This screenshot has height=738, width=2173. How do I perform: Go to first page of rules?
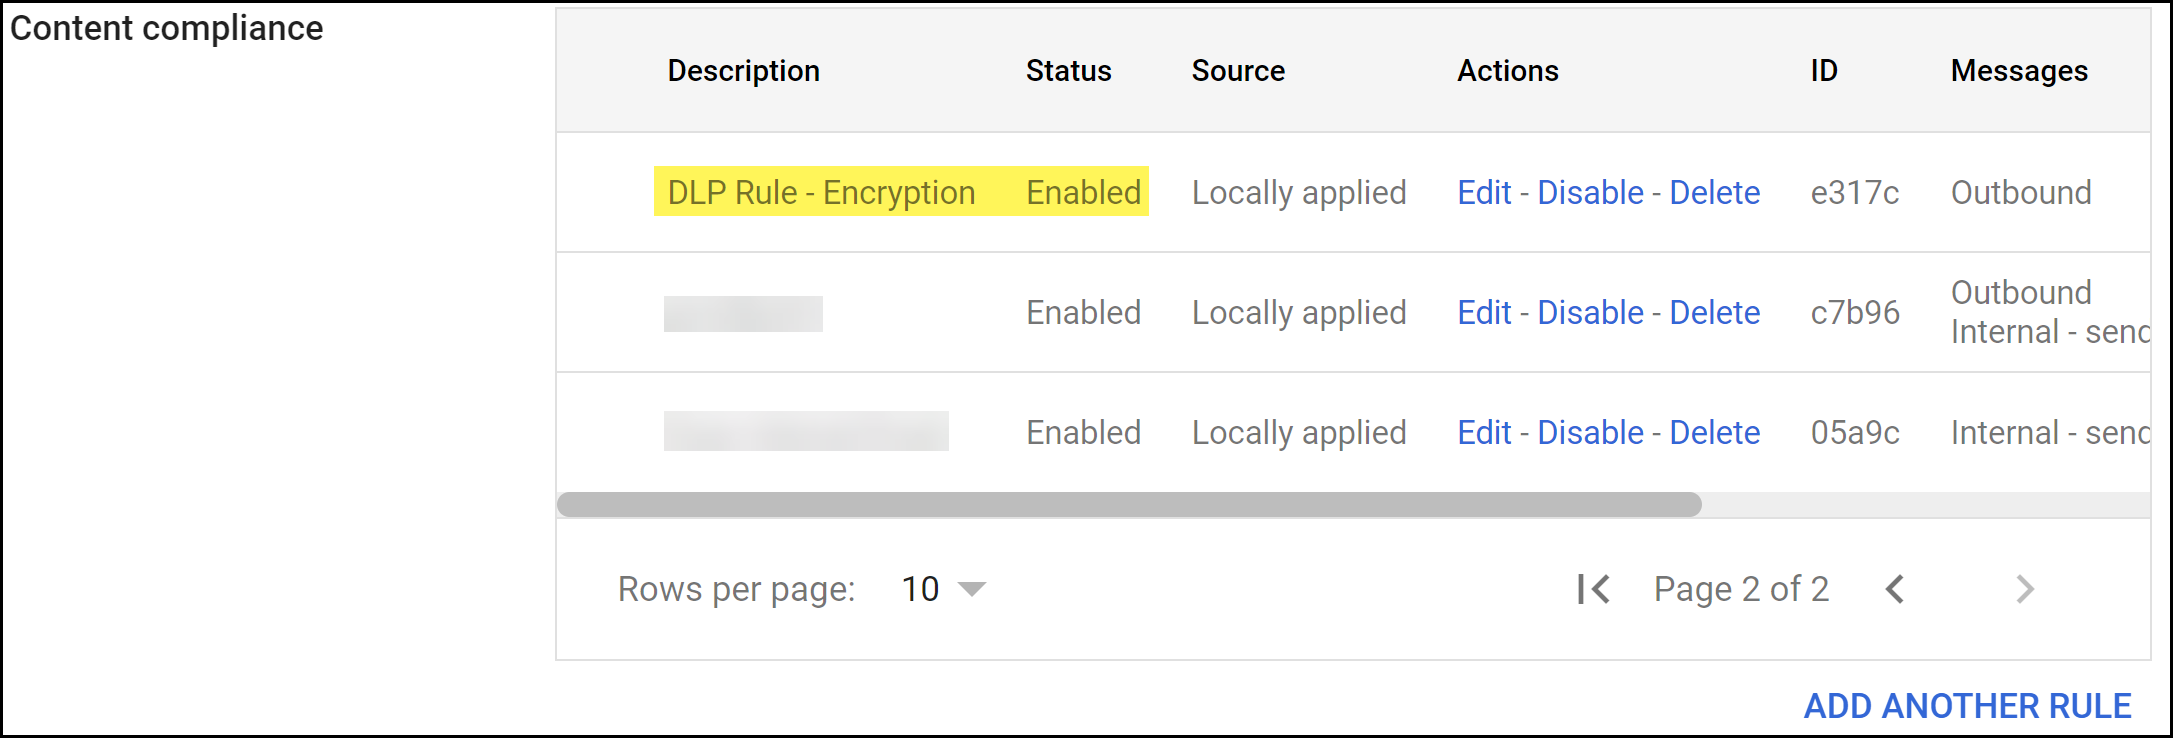1593,589
